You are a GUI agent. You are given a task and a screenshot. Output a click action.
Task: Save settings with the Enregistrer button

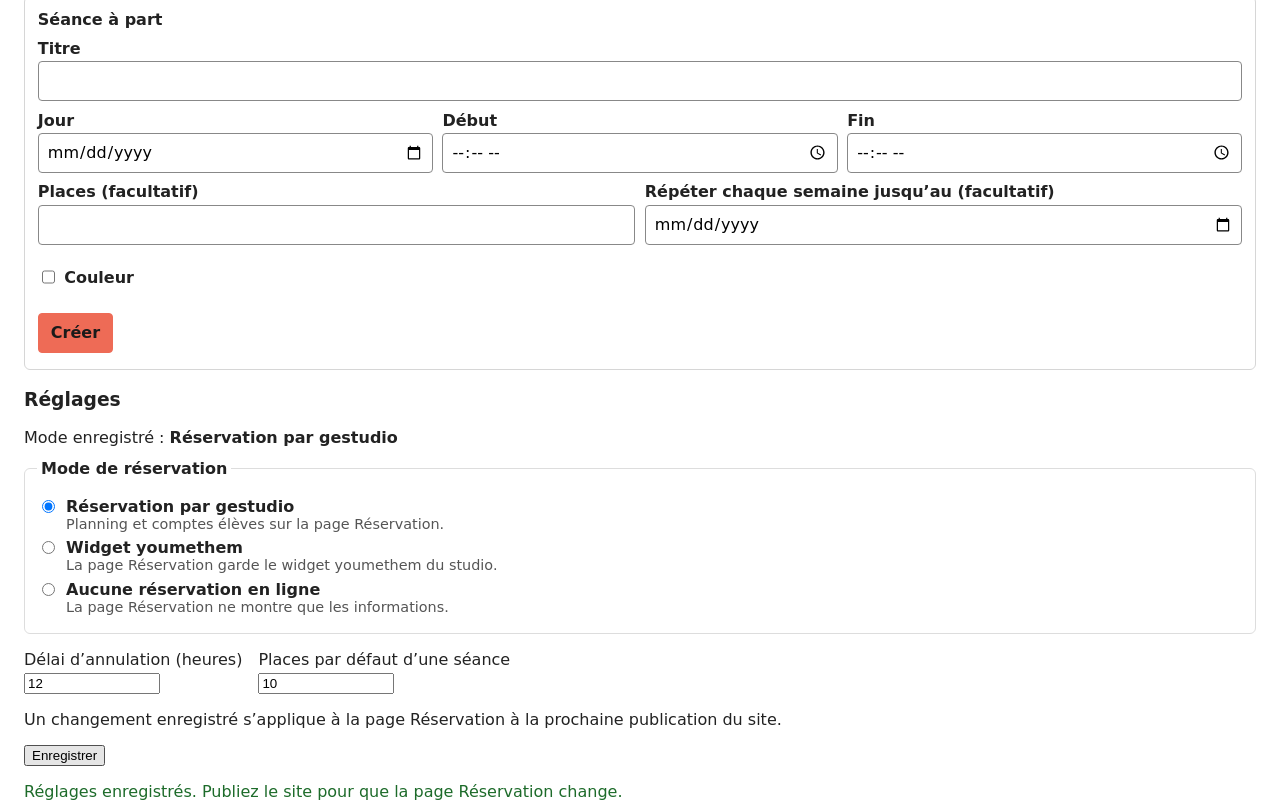tap(64, 756)
